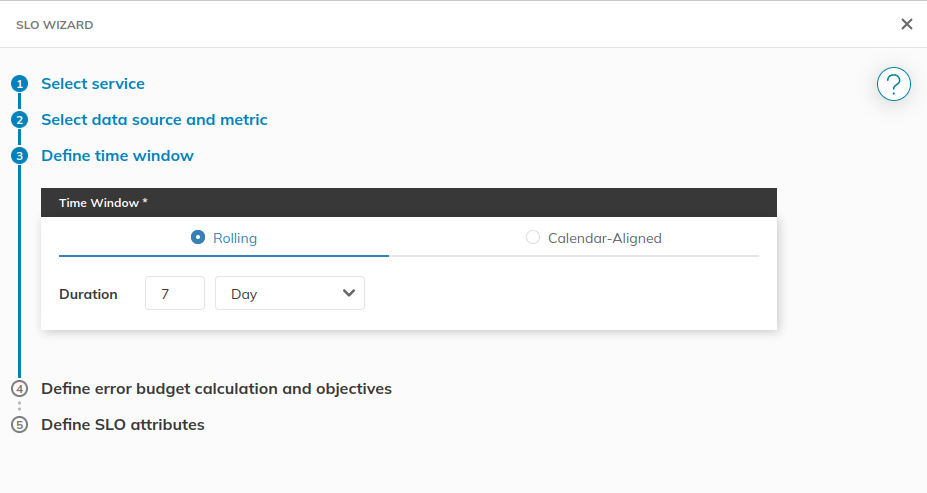Switch to the Rolling tab label
This screenshot has height=493, width=927.
click(235, 238)
